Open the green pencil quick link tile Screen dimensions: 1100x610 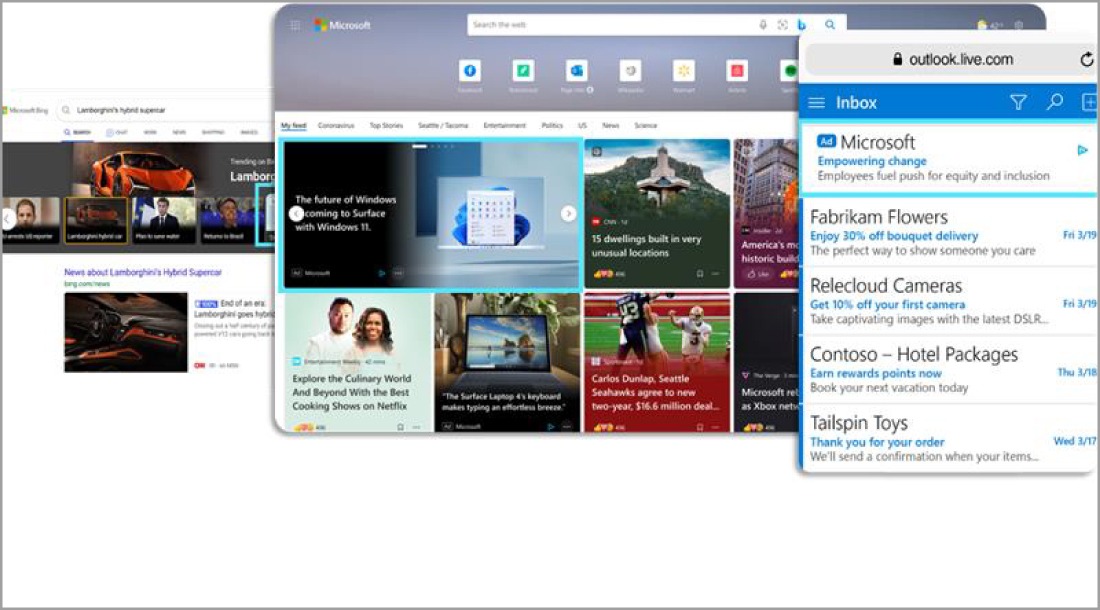[523, 71]
